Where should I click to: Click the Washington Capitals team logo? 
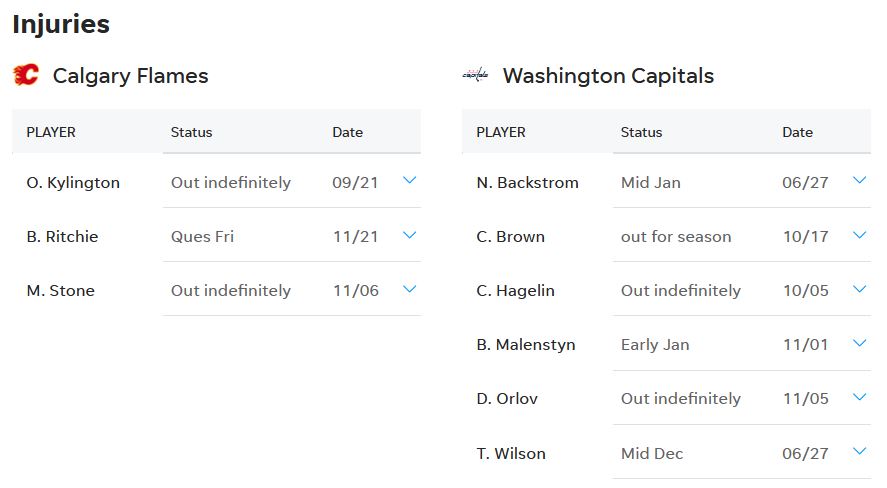[475, 75]
